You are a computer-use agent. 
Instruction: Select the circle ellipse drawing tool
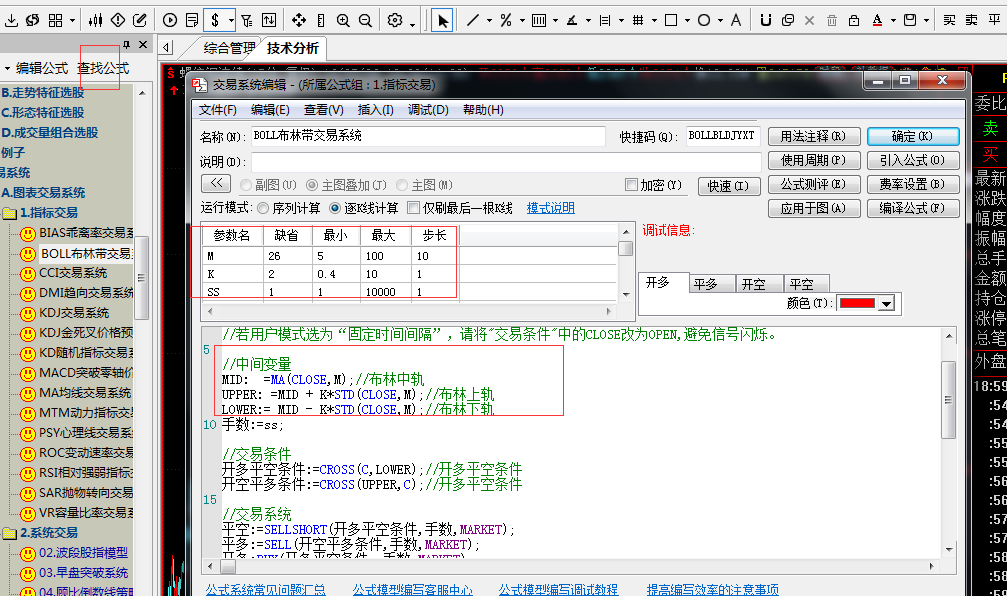704,21
